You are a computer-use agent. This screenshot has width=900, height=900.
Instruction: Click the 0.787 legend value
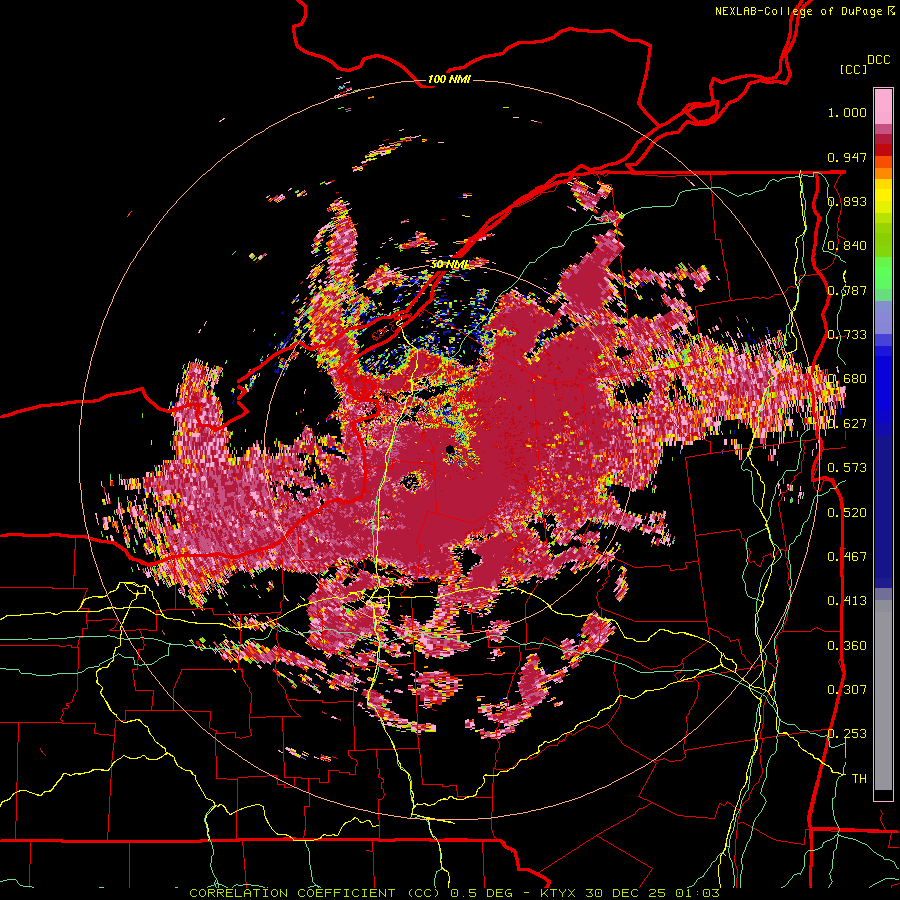point(847,290)
